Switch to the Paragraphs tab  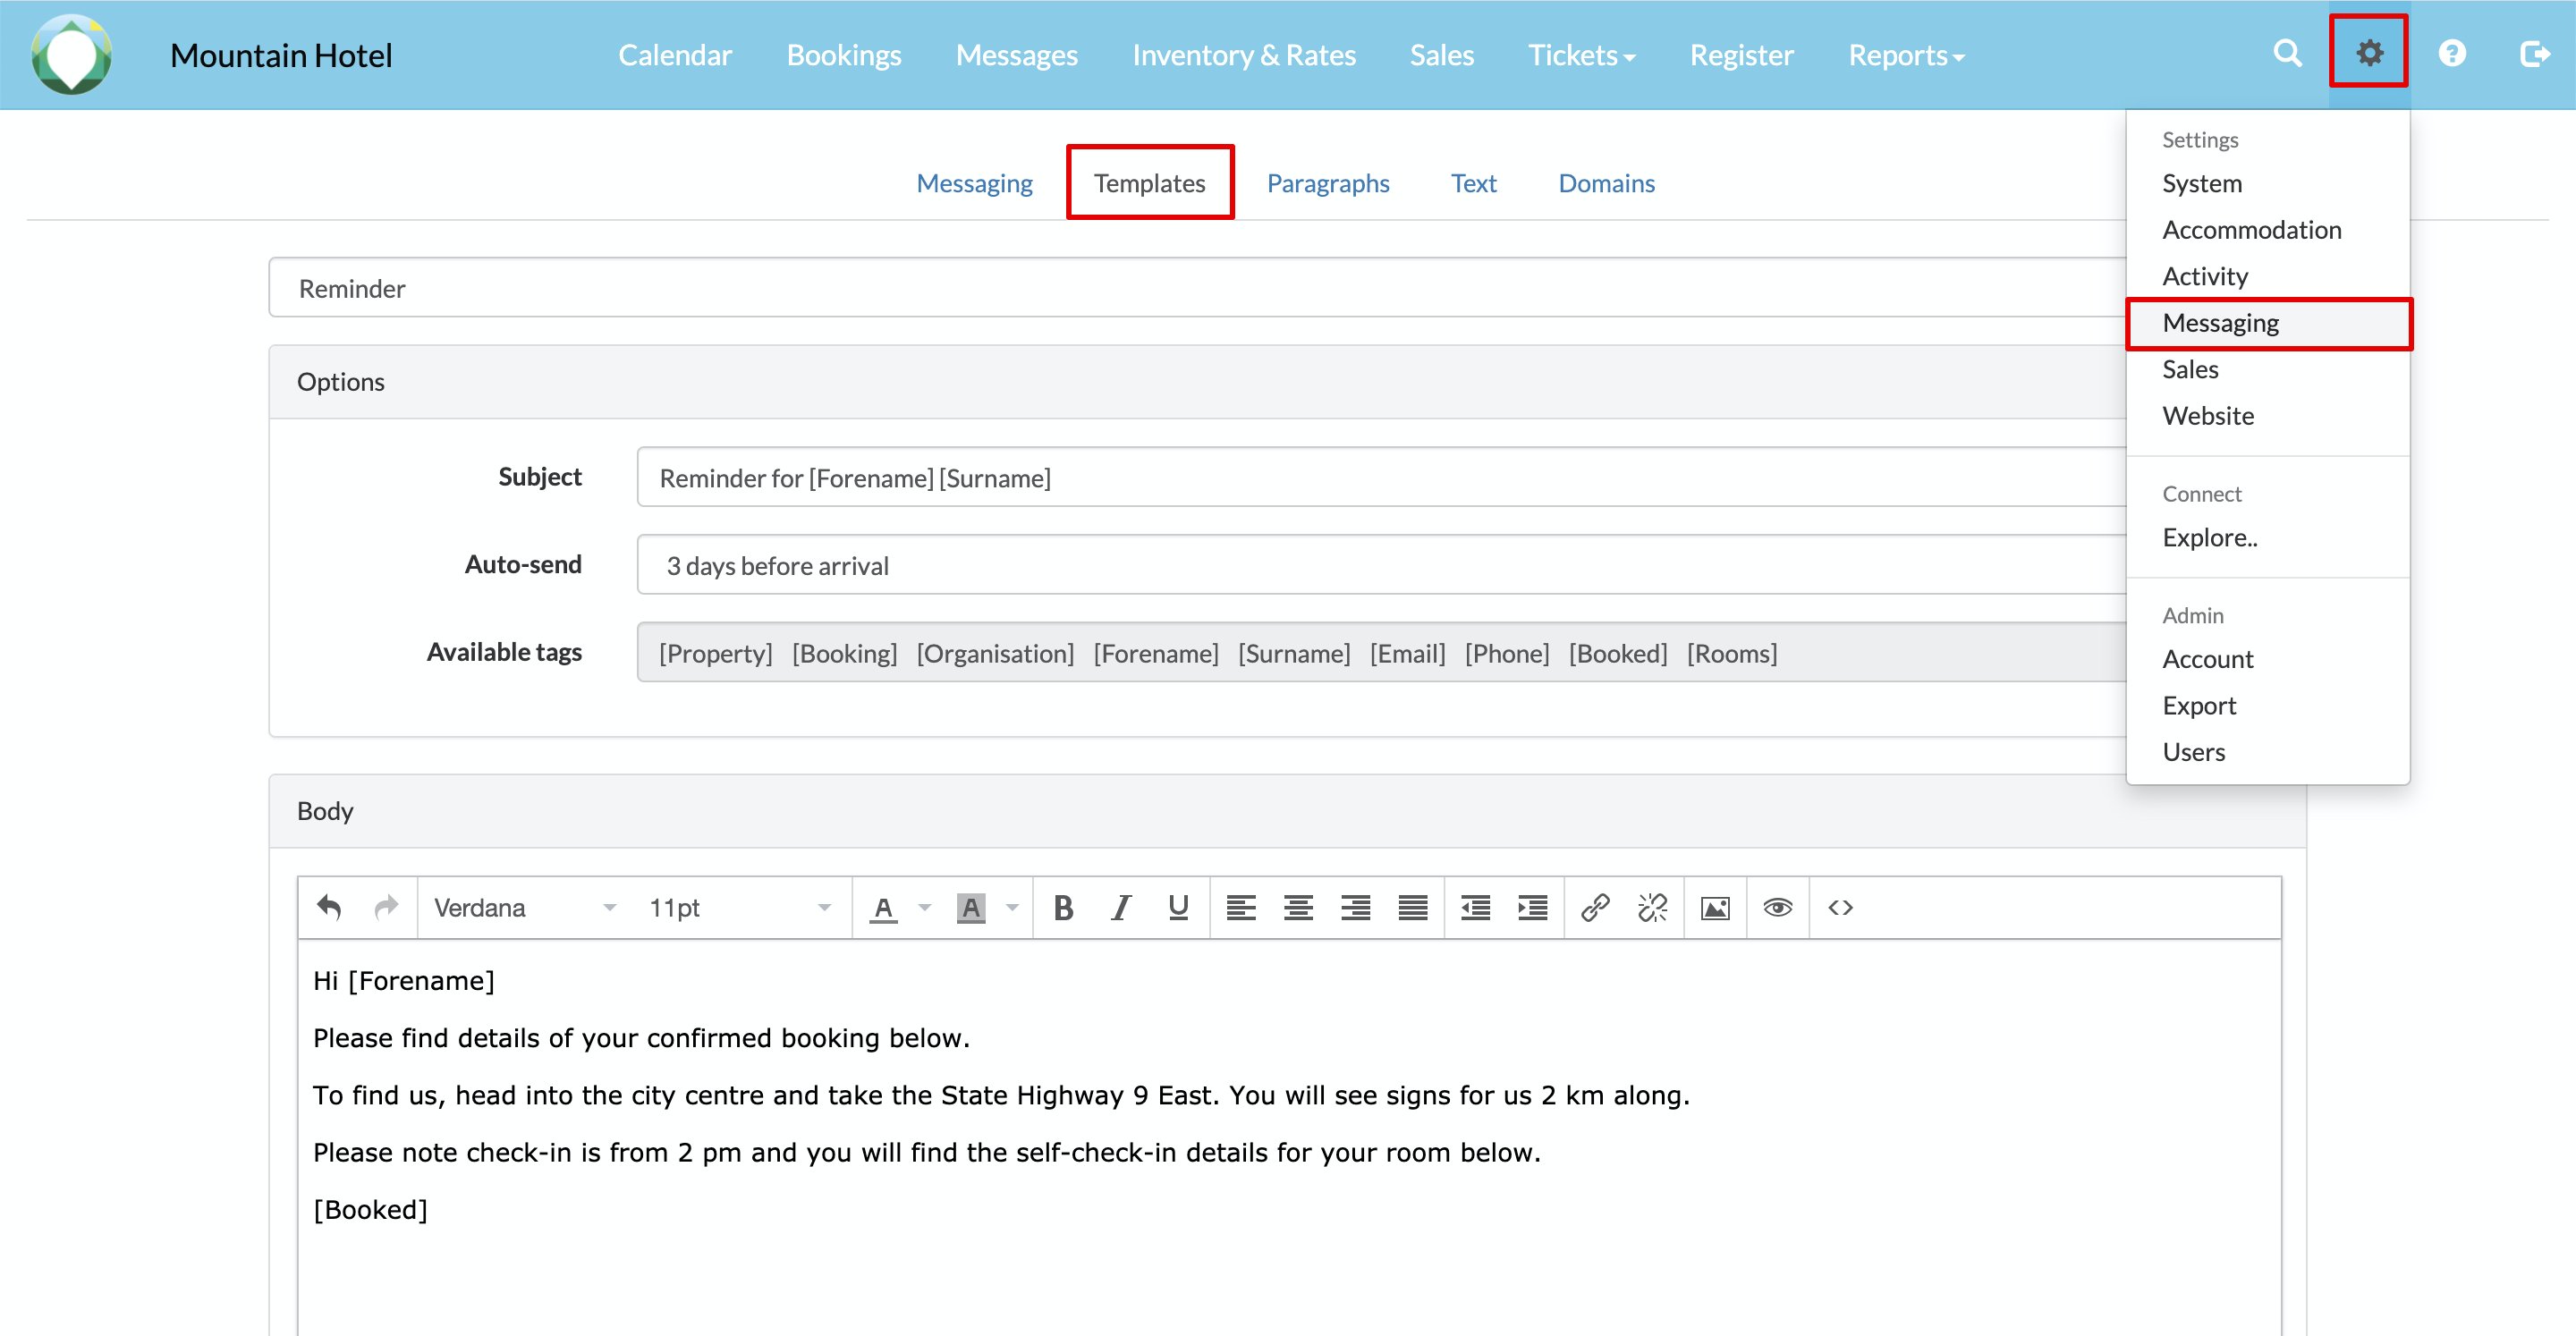pos(1327,183)
